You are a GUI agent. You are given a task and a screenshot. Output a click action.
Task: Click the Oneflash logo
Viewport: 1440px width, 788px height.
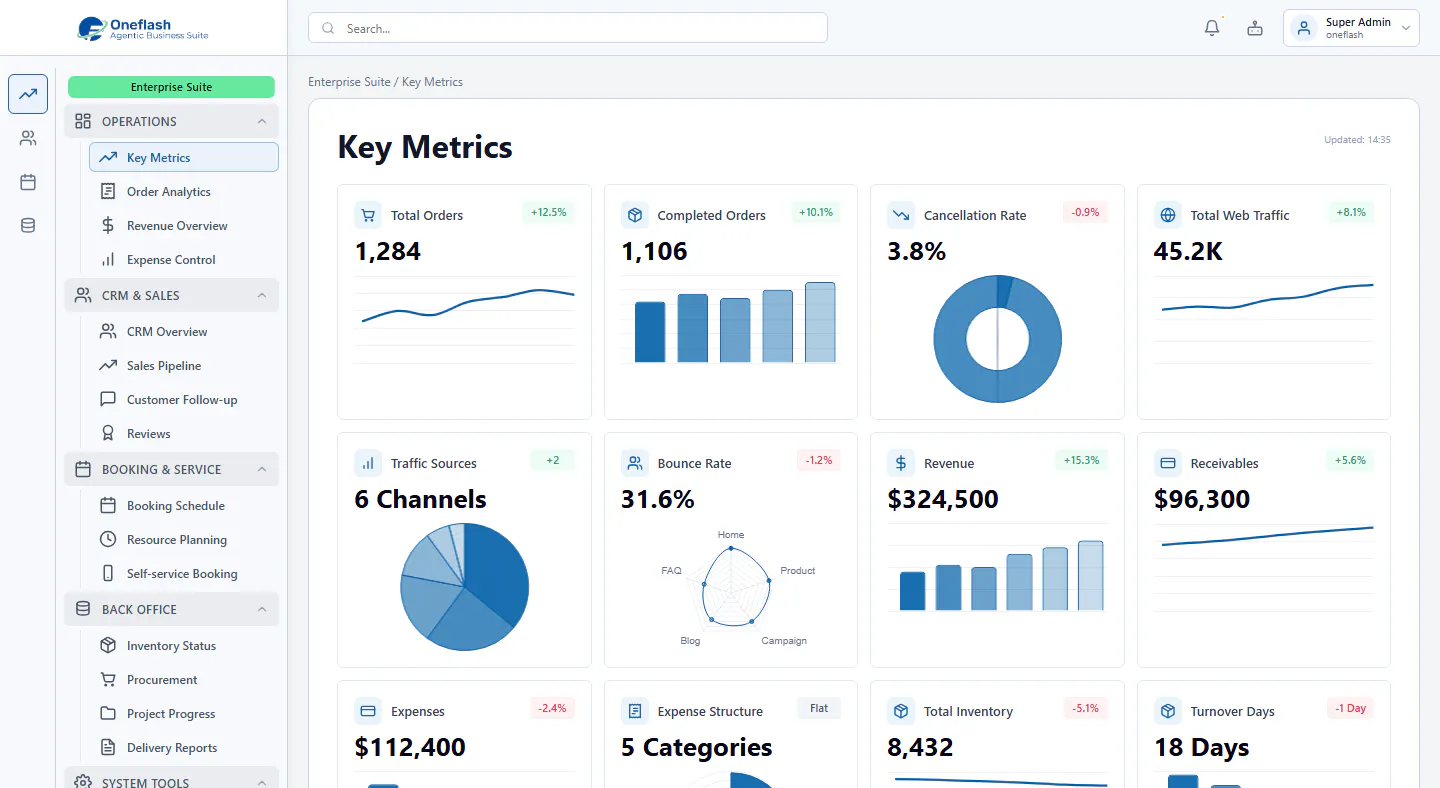click(143, 28)
